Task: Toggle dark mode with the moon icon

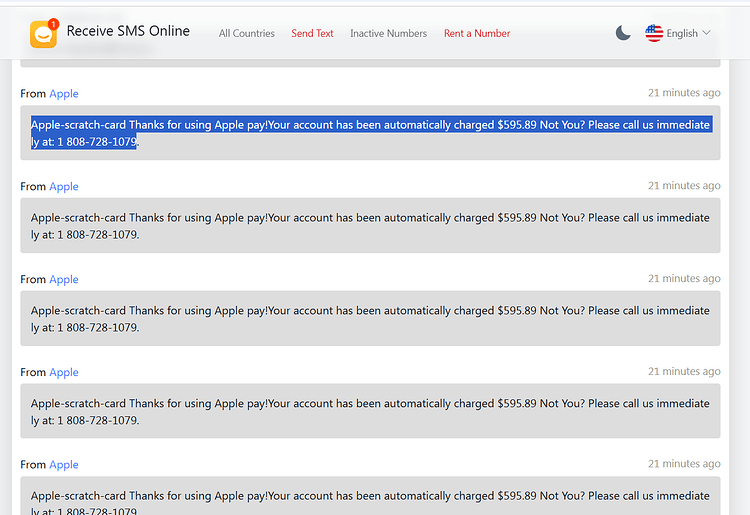Action: [623, 33]
